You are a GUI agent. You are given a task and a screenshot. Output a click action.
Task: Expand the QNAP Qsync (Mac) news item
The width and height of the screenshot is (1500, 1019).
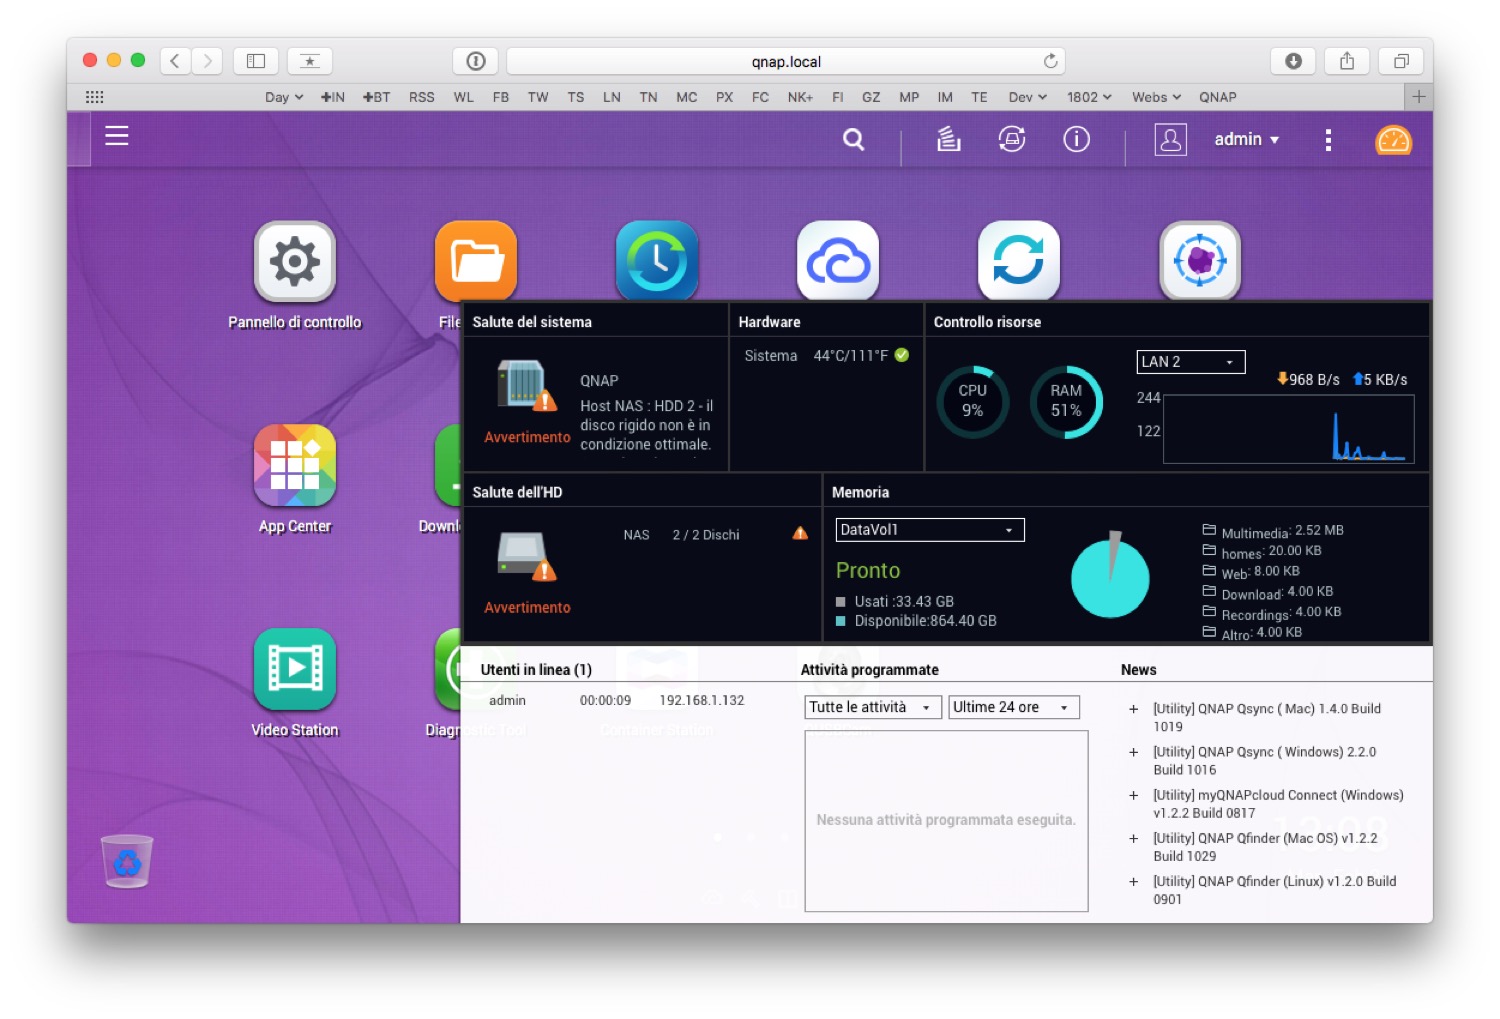[x=1134, y=709]
